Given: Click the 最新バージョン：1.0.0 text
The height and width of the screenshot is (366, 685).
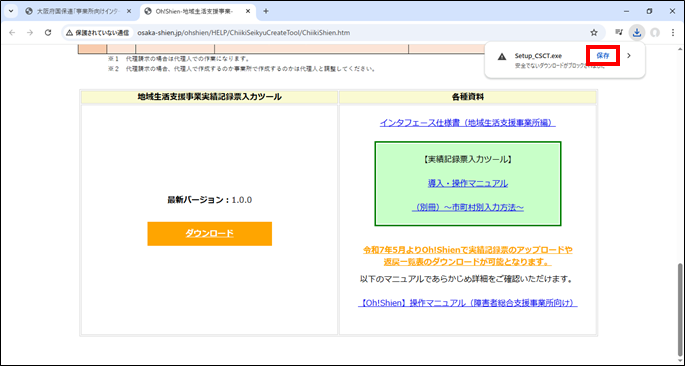Looking at the screenshot, I should (210, 200).
